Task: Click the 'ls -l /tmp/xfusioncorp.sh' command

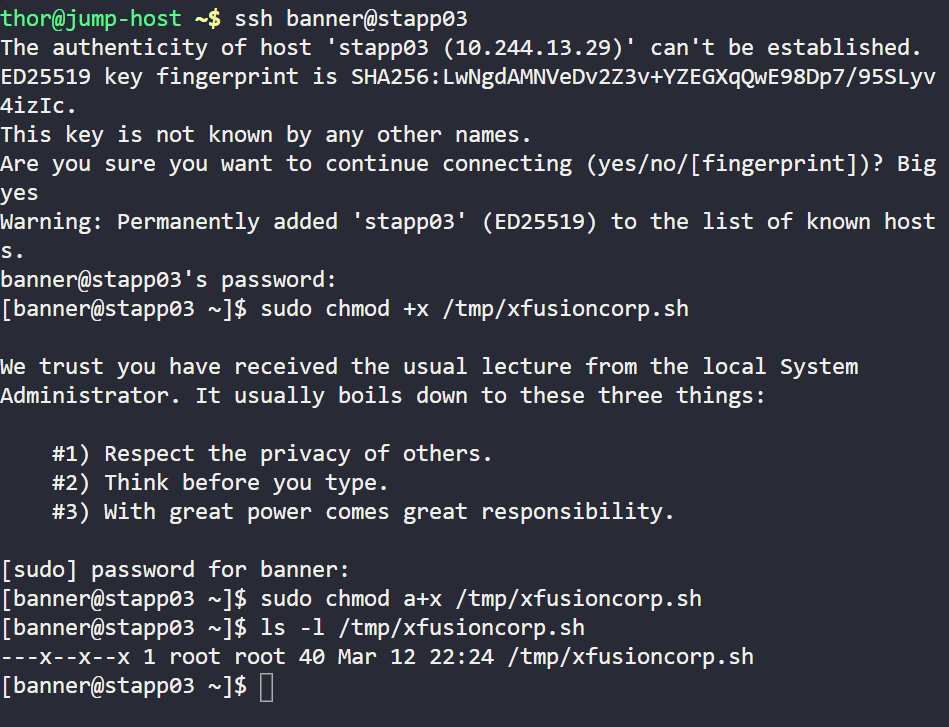Action: (x=422, y=628)
